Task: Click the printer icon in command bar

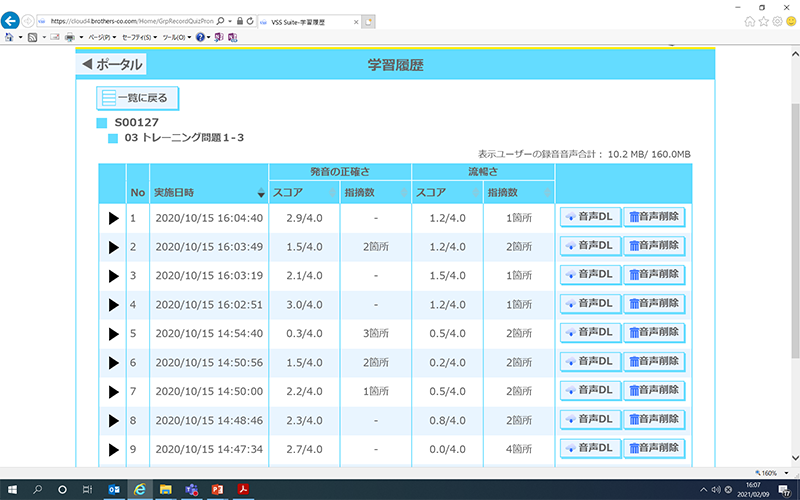Action: click(x=68, y=37)
